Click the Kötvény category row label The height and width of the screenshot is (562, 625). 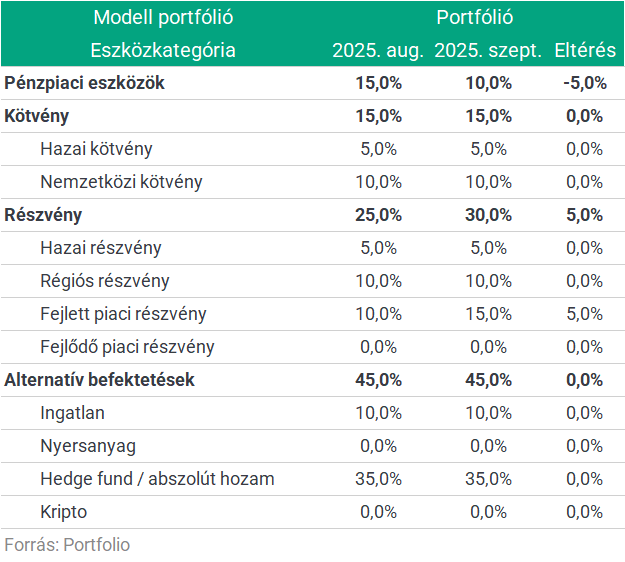(x=37, y=116)
